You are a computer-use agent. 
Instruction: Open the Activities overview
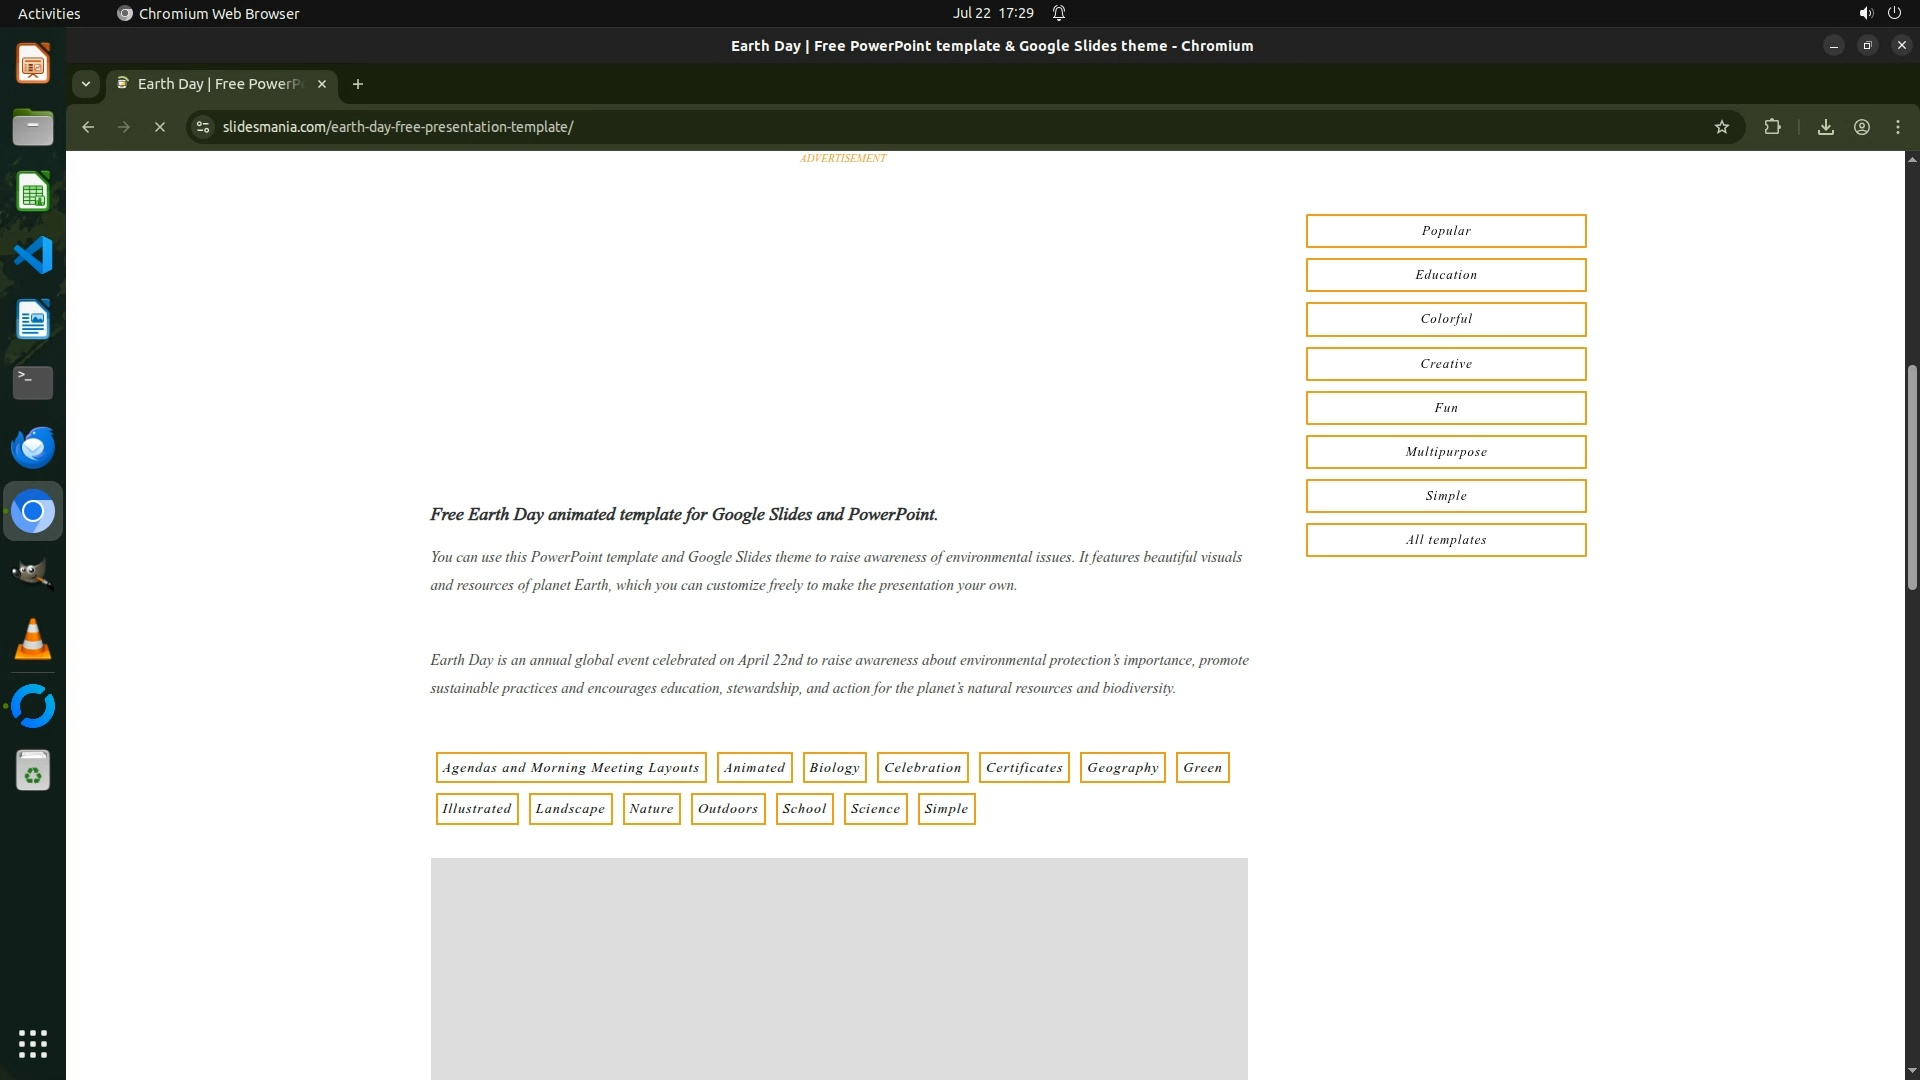point(49,13)
